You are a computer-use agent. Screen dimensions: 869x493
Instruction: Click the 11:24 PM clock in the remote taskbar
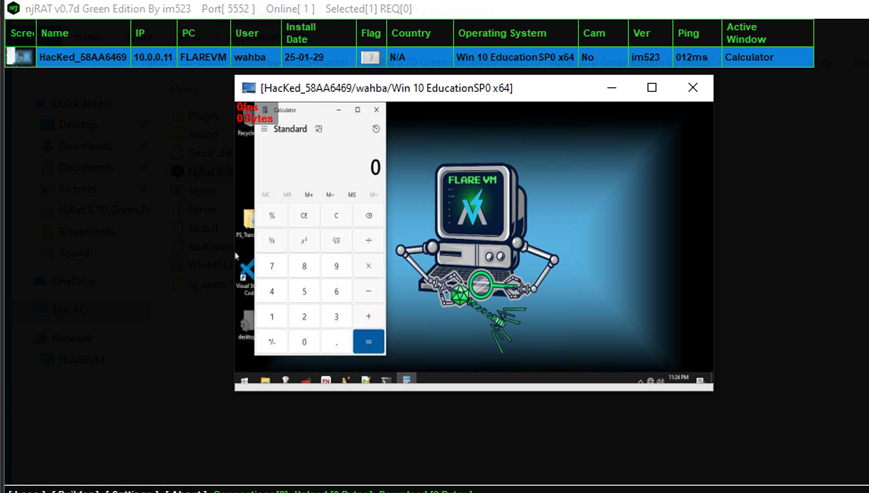(x=678, y=378)
